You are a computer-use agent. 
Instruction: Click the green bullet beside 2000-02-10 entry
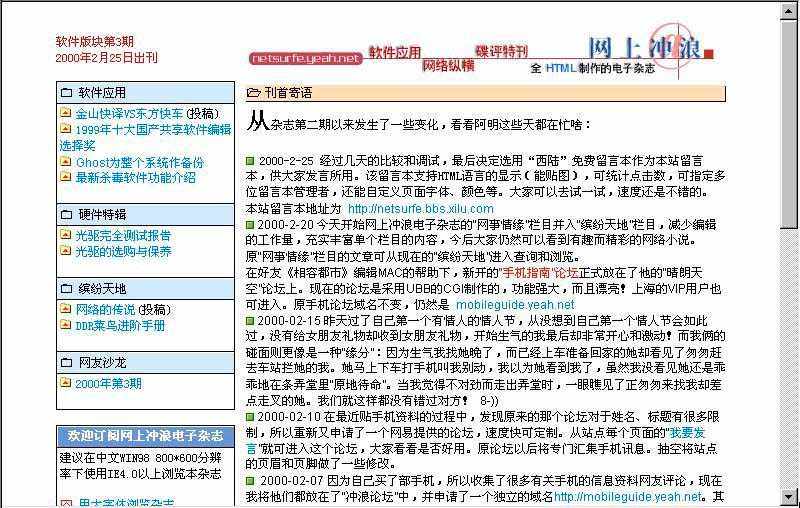point(250,417)
